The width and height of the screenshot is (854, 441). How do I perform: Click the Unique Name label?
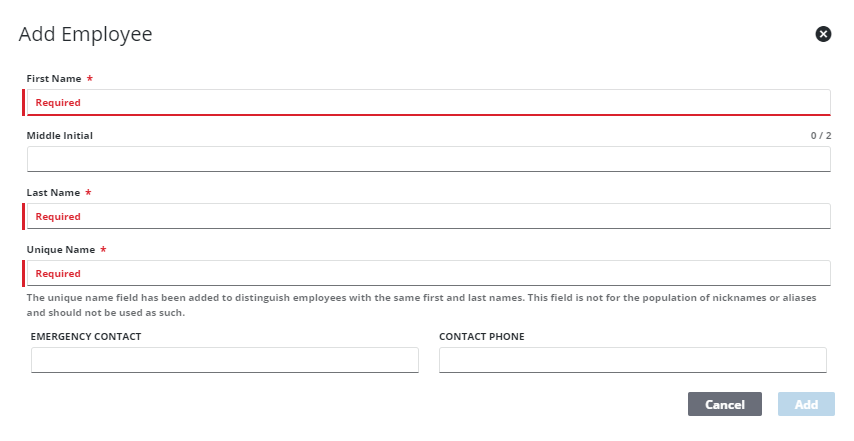click(60, 249)
